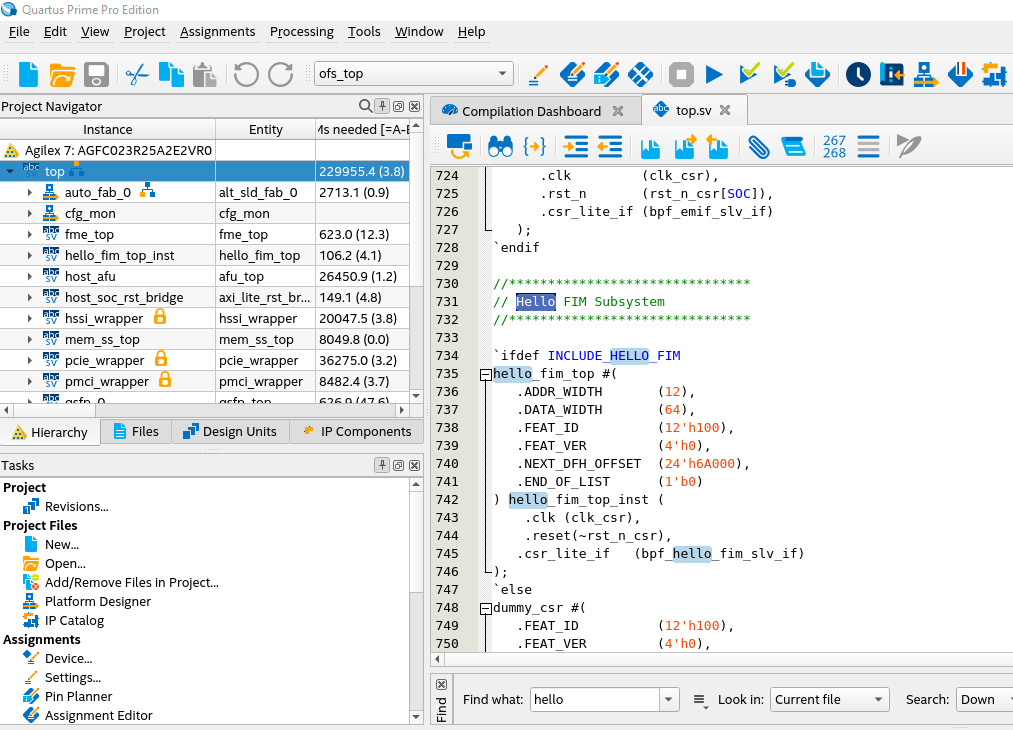1013x730 pixels.
Task: Open the Timing Analyzer clock icon
Action: tap(858, 74)
